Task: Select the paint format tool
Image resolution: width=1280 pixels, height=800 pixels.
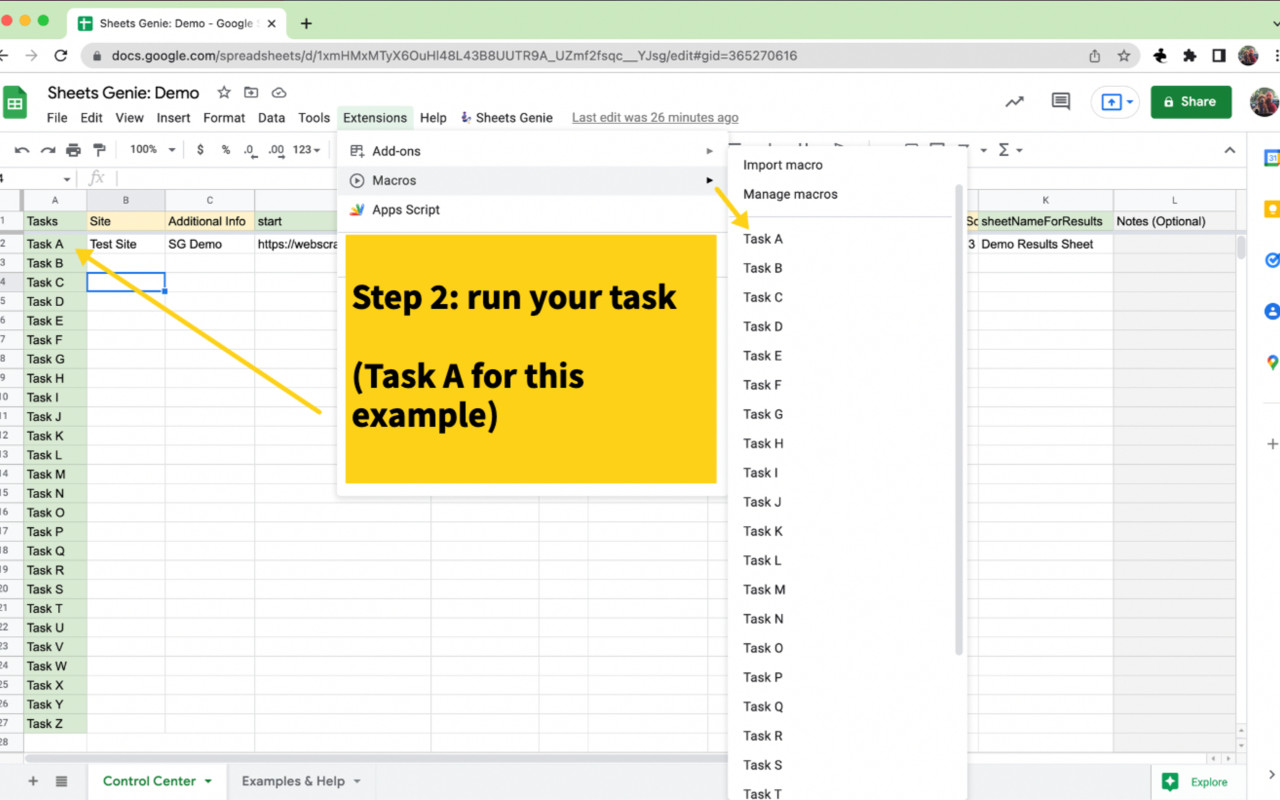Action: [99, 150]
